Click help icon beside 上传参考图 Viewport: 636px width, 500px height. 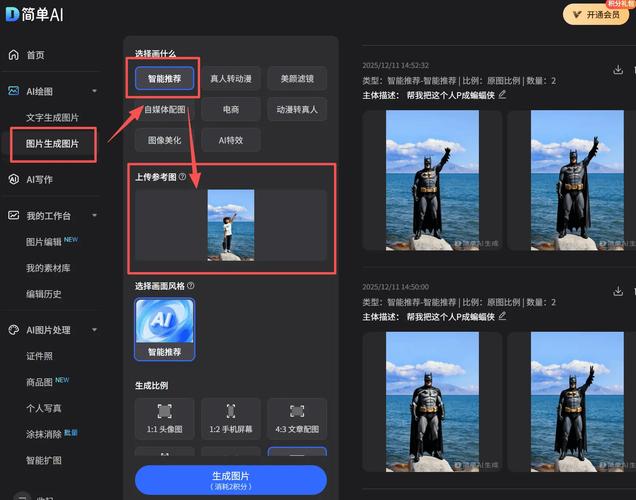pyautogui.click(x=183, y=176)
